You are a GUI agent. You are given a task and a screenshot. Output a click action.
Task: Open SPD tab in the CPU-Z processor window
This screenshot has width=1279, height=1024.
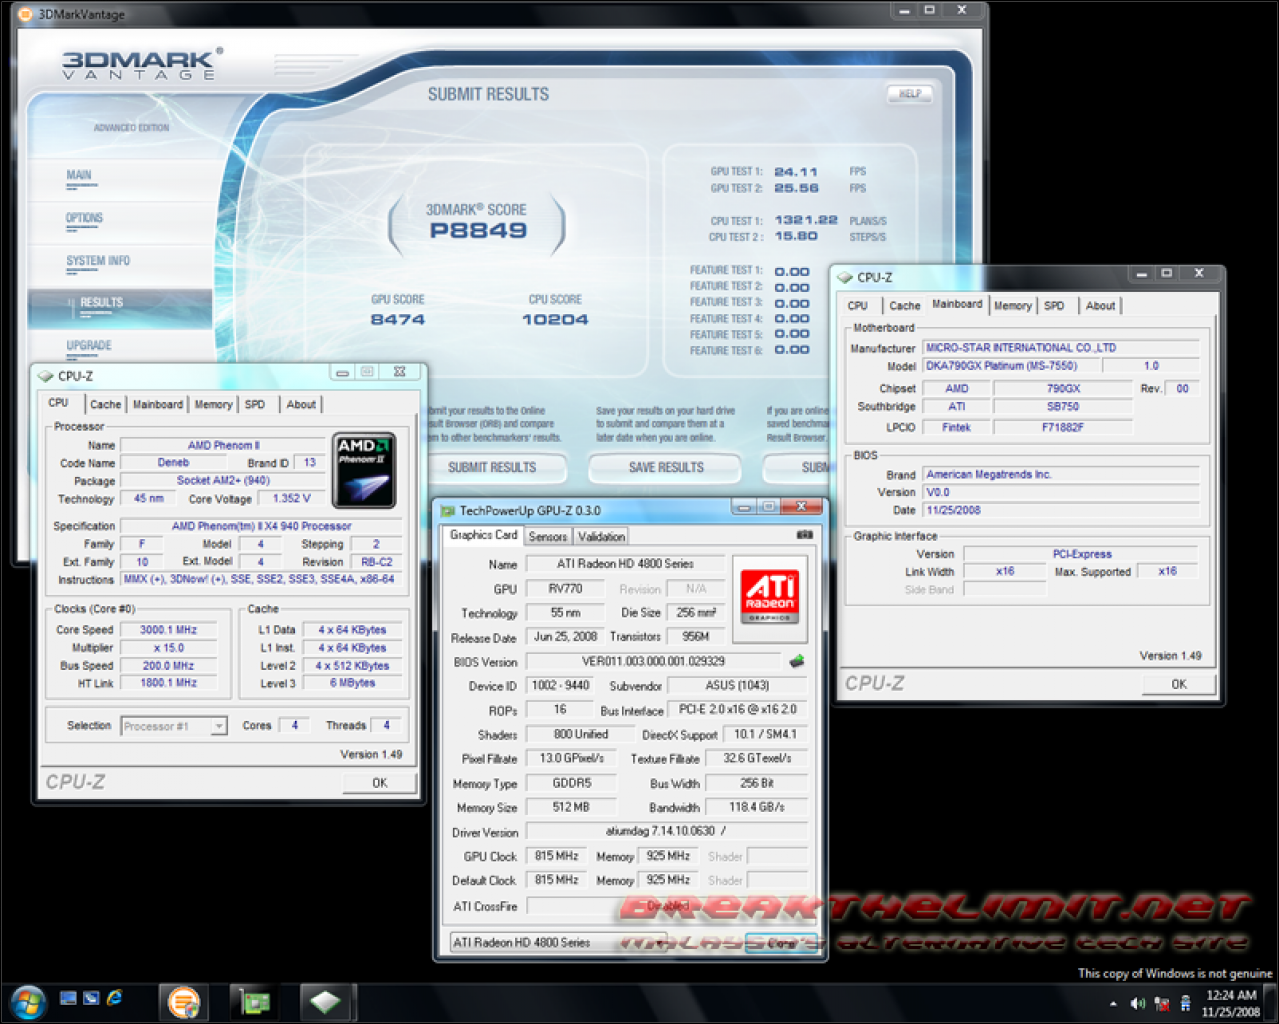[255, 405]
